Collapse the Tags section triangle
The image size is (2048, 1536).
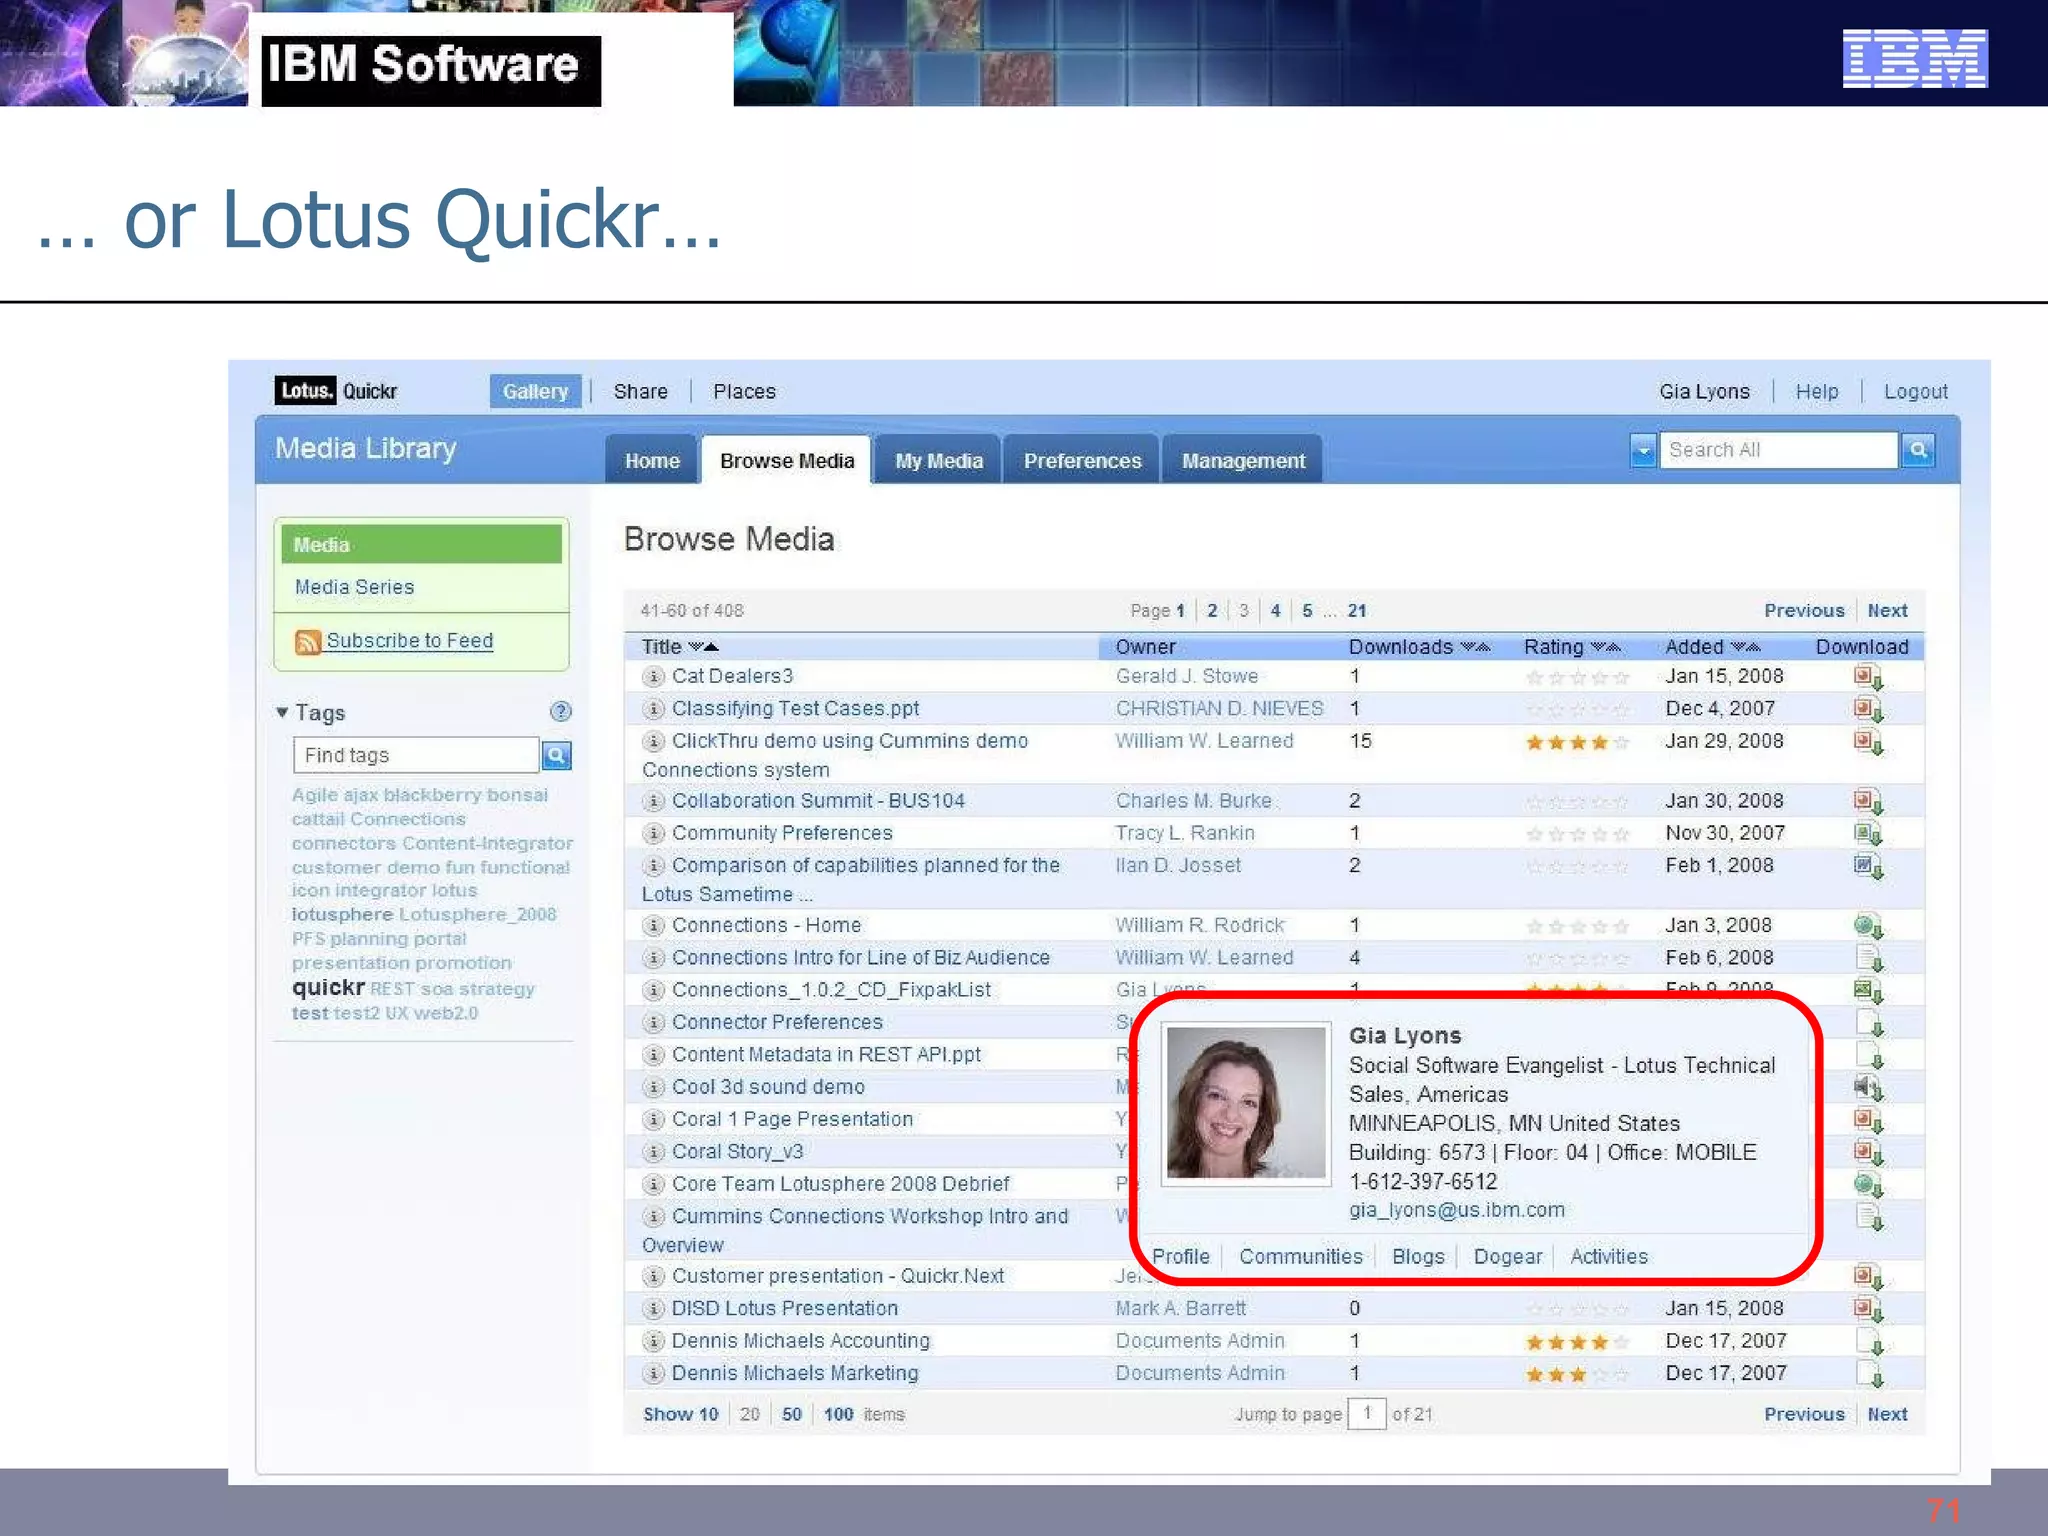tap(282, 712)
